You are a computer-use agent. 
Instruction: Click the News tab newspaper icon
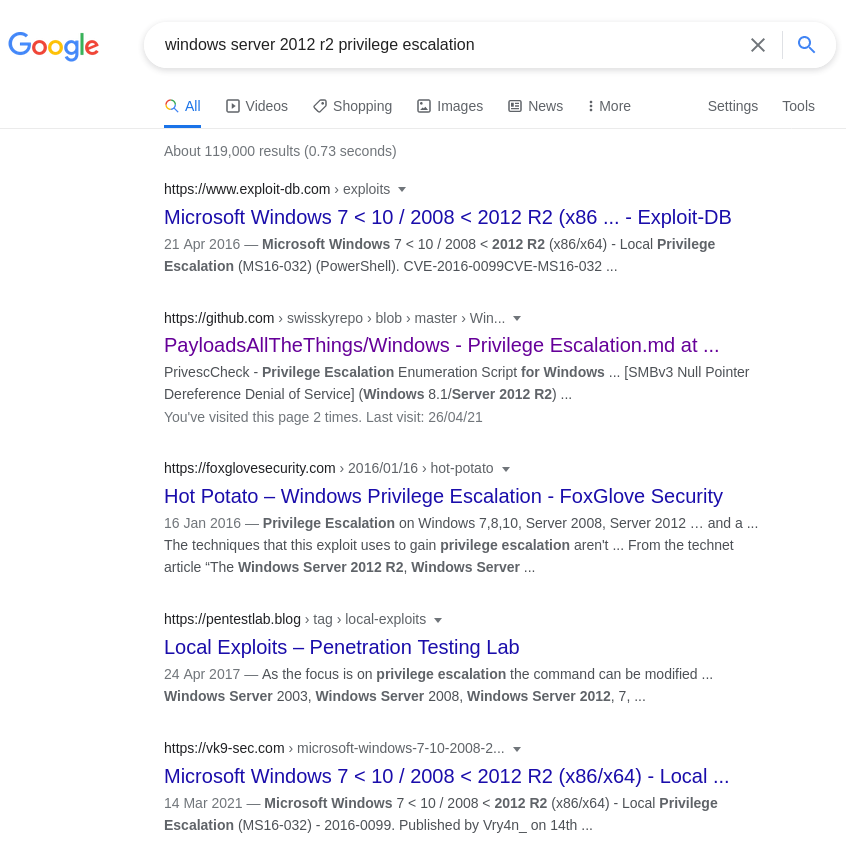(515, 106)
